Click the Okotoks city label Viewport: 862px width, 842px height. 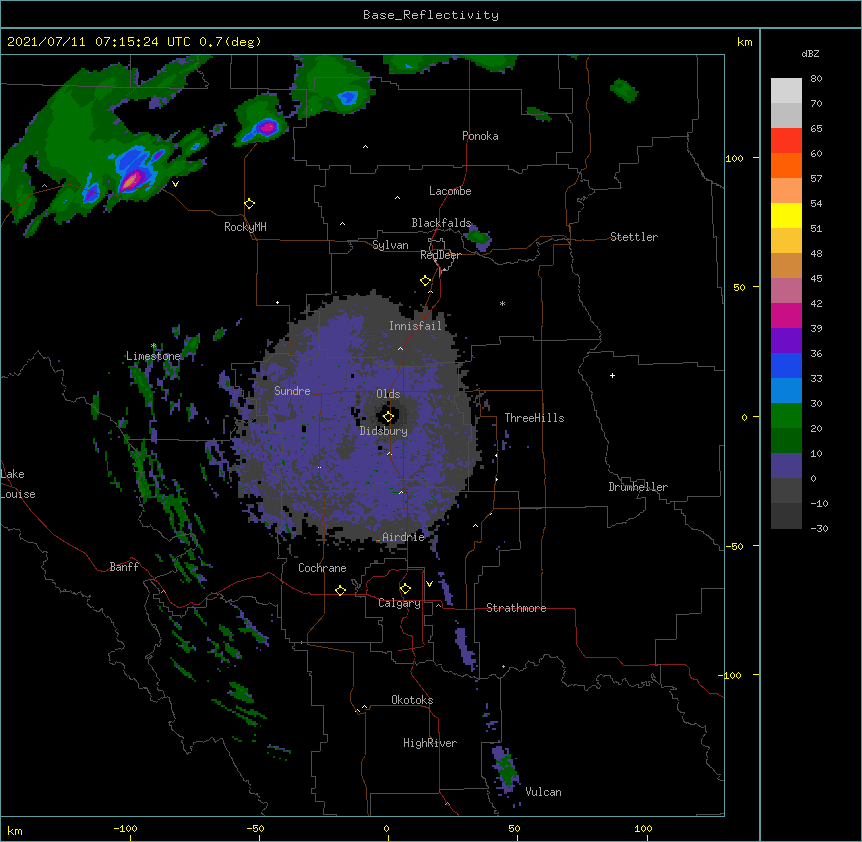click(x=412, y=700)
